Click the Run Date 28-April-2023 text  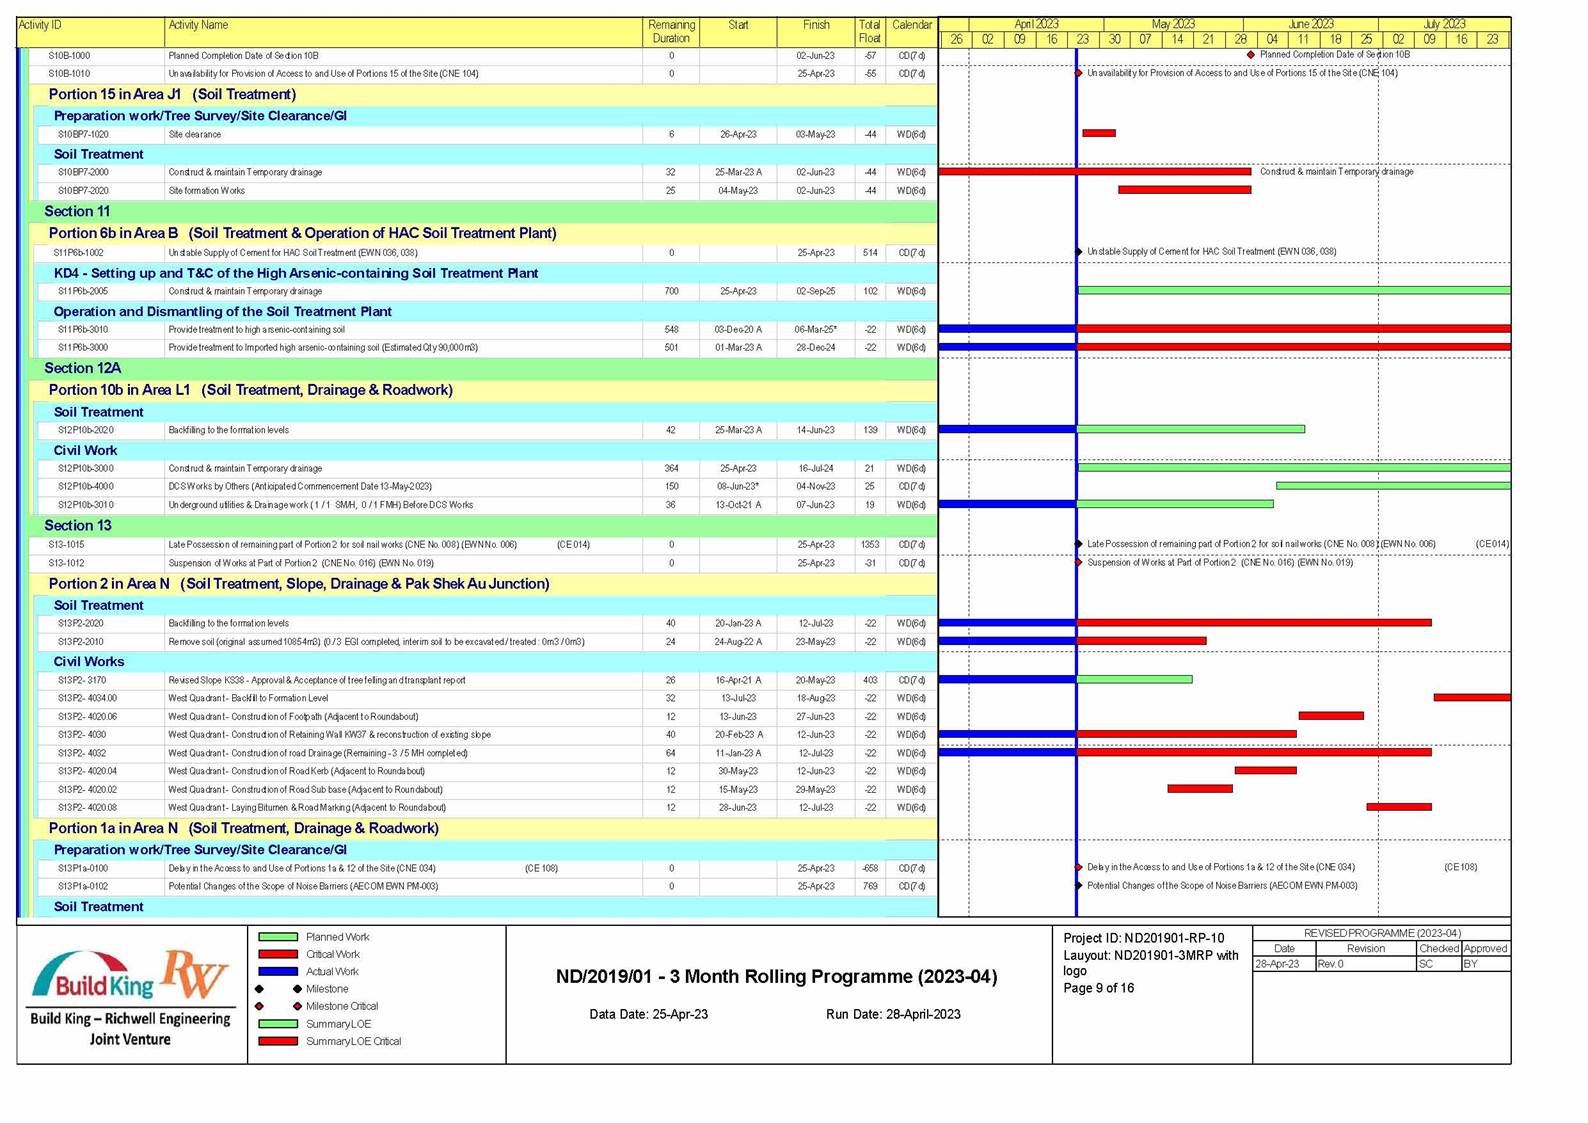(893, 1014)
